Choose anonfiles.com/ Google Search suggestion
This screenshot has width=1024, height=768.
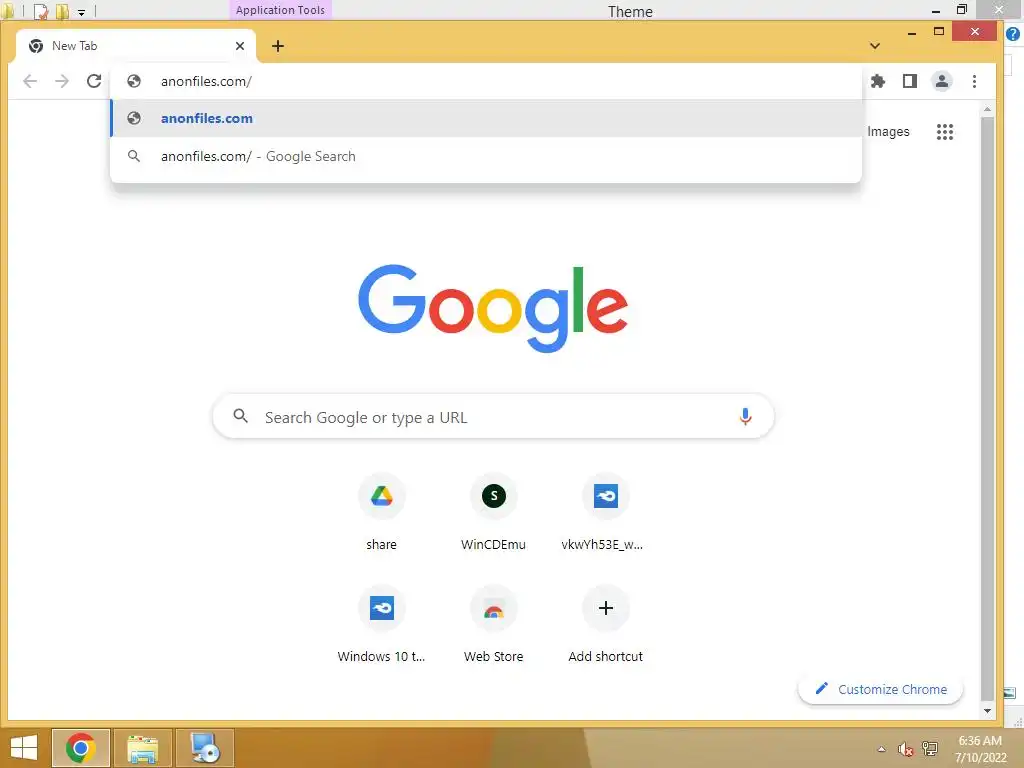(486, 156)
